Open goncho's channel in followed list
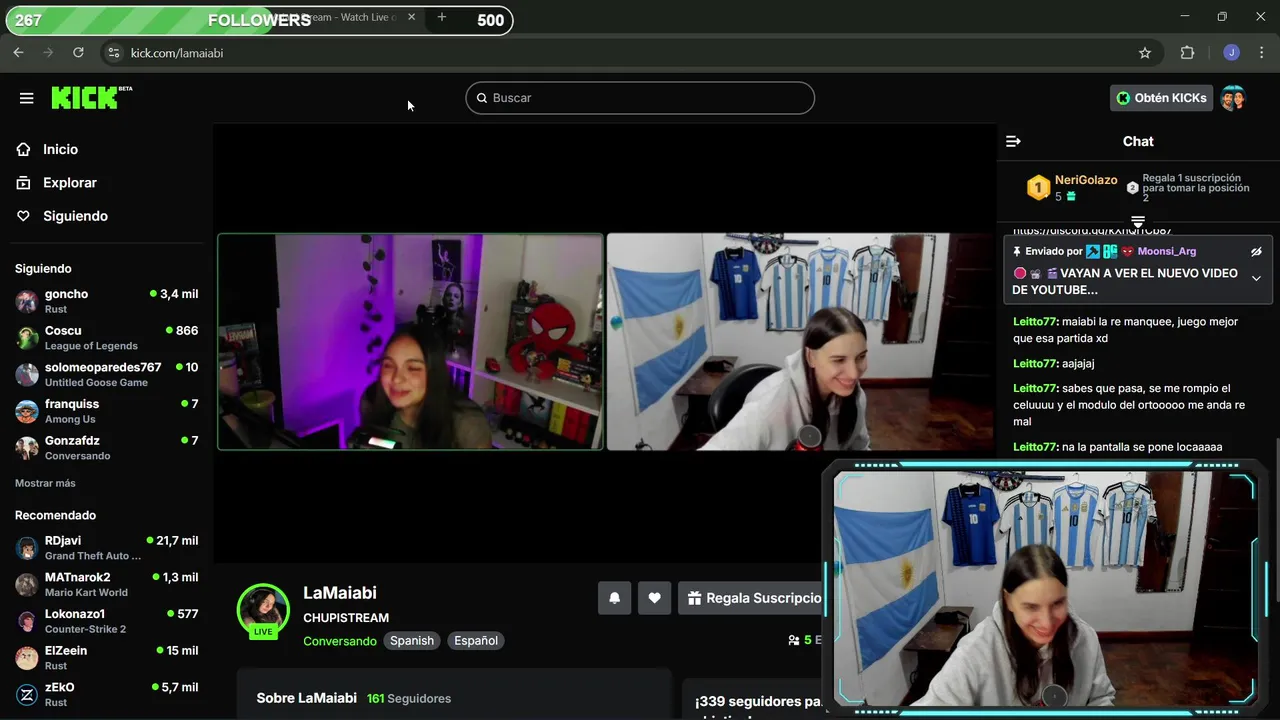Viewport: 1280px width, 720px height. click(106, 301)
